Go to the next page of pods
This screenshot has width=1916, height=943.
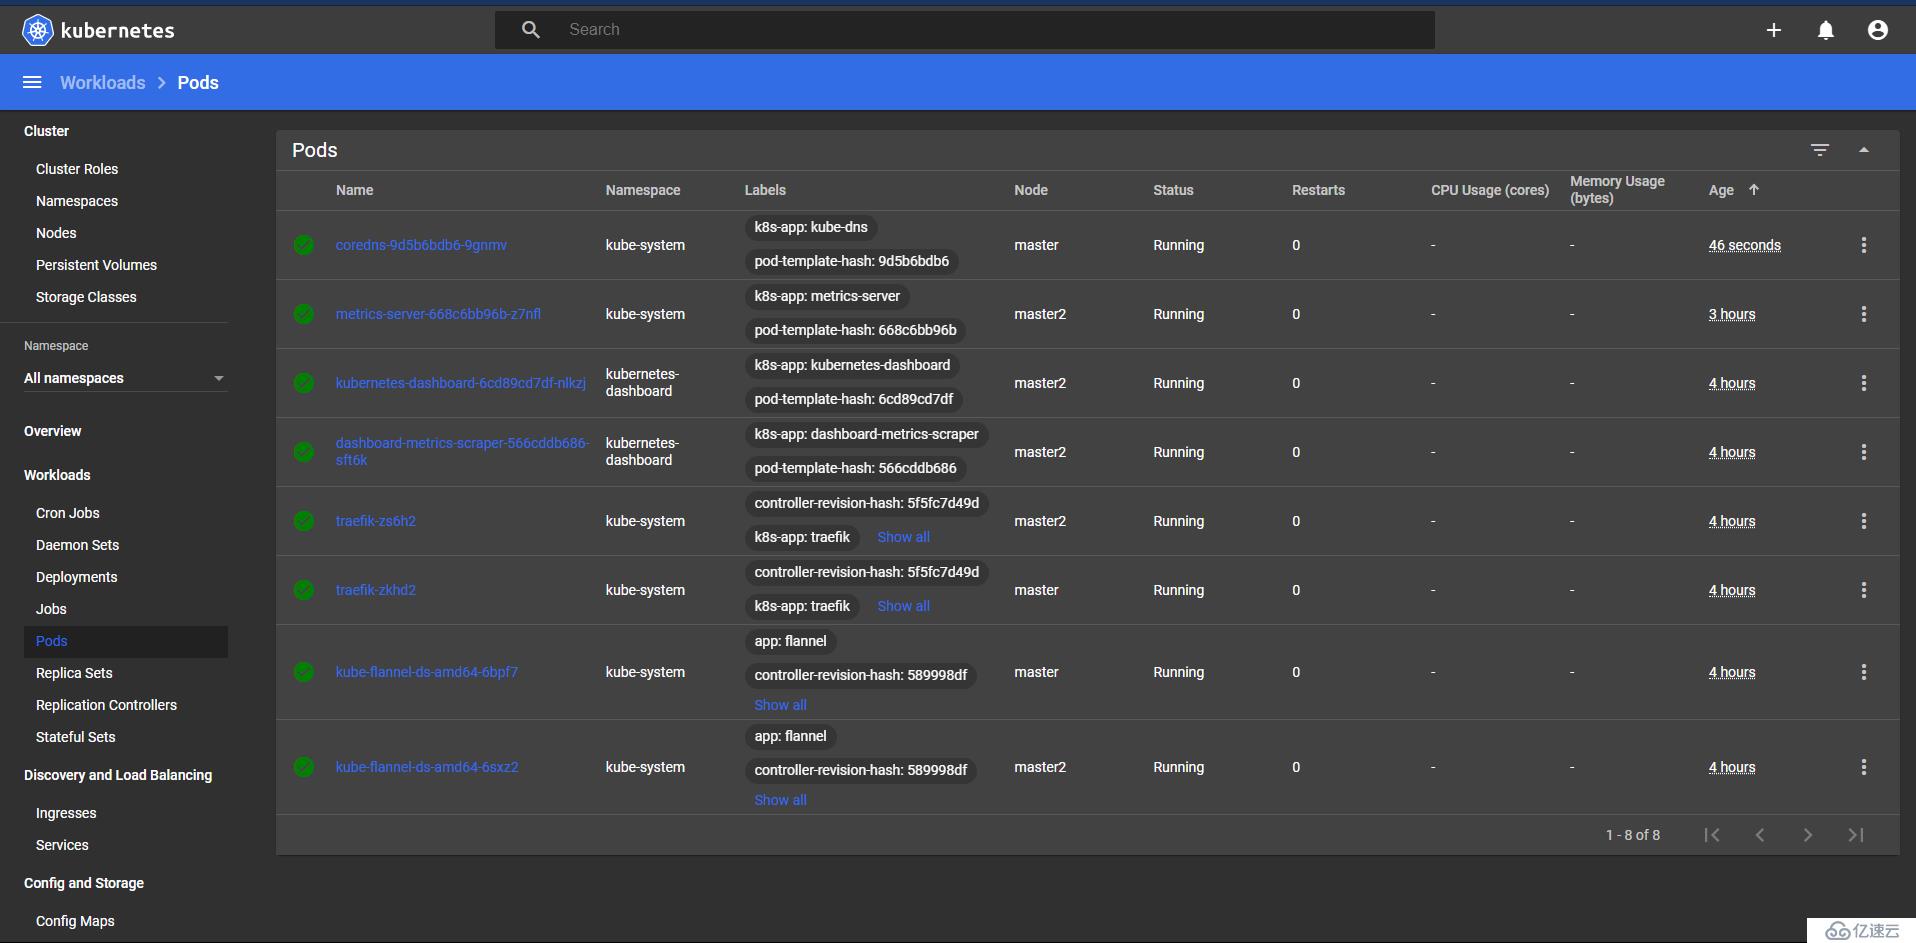[x=1808, y=835]
